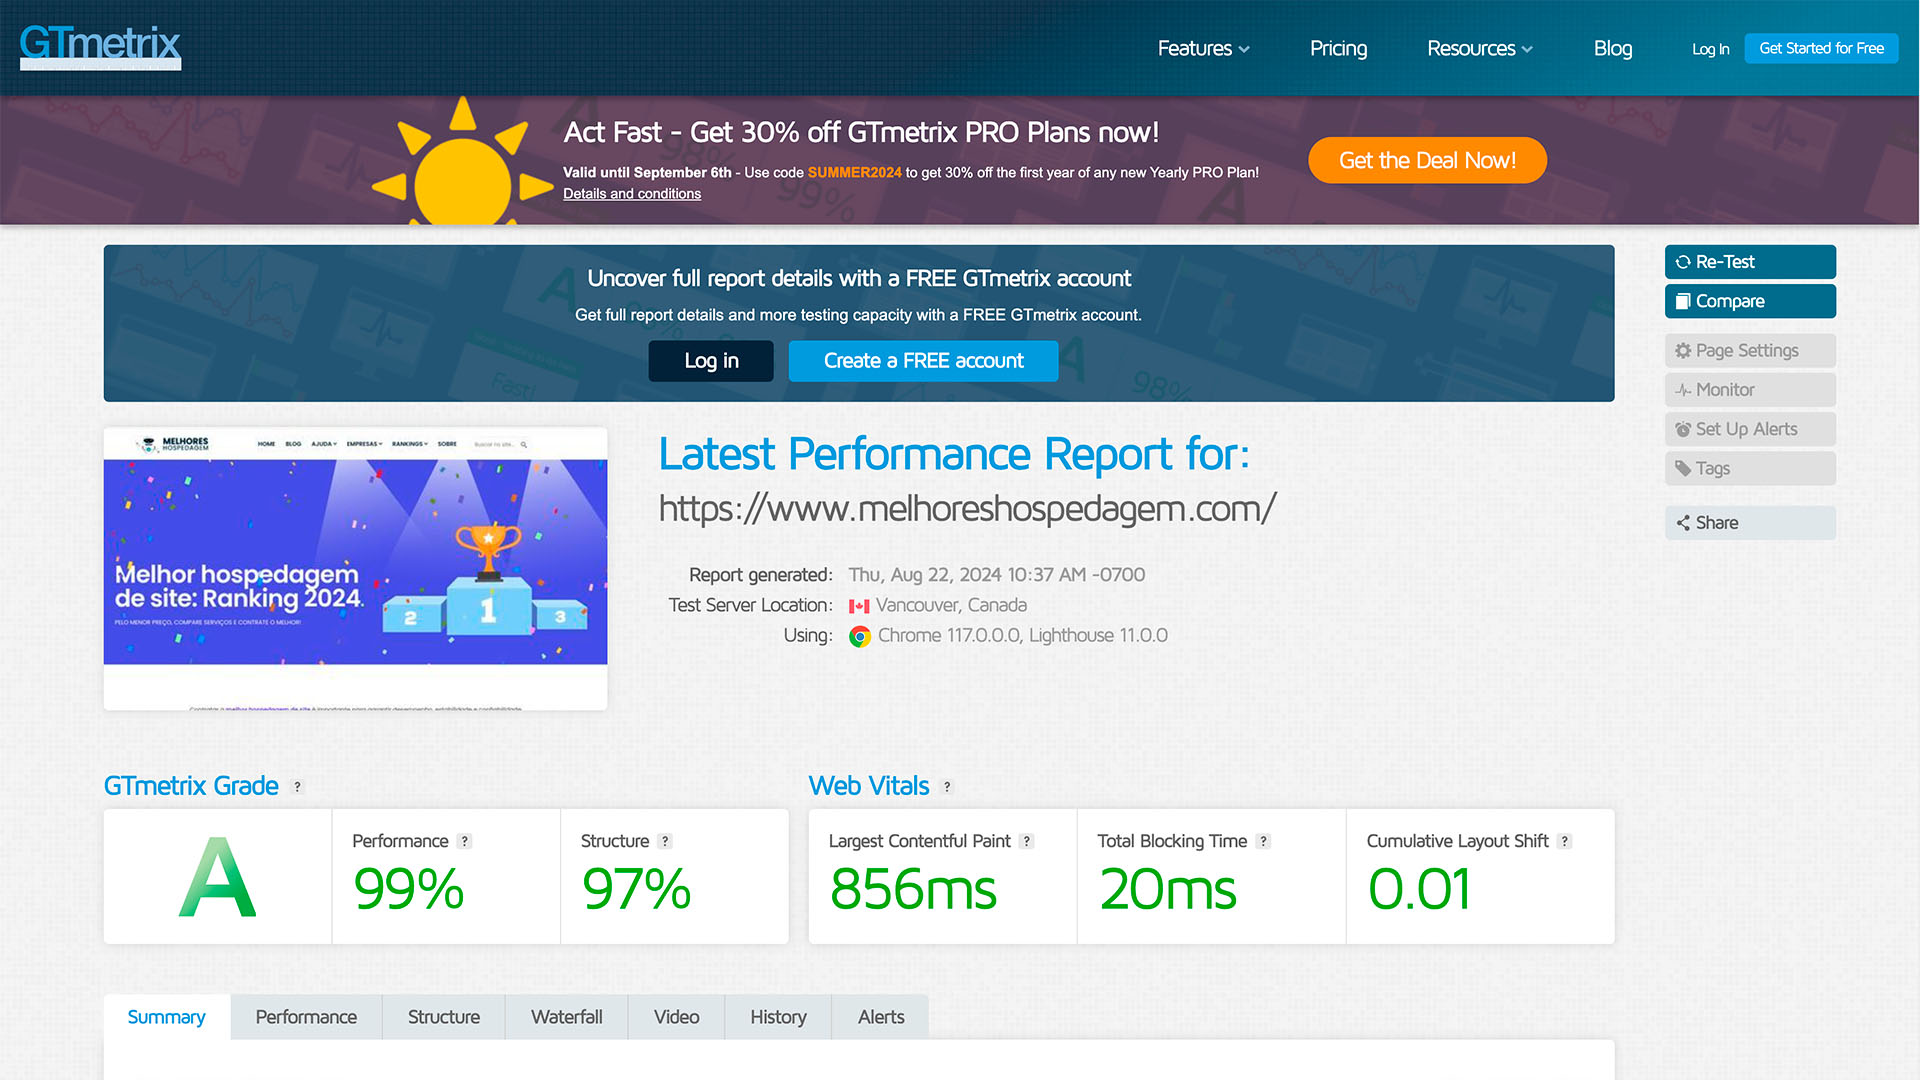Click the tested URL melhoreshospedagem.com
The width and height of the screenshot is (1920, 1080).
pyautogui.click(x=967, y=509)
